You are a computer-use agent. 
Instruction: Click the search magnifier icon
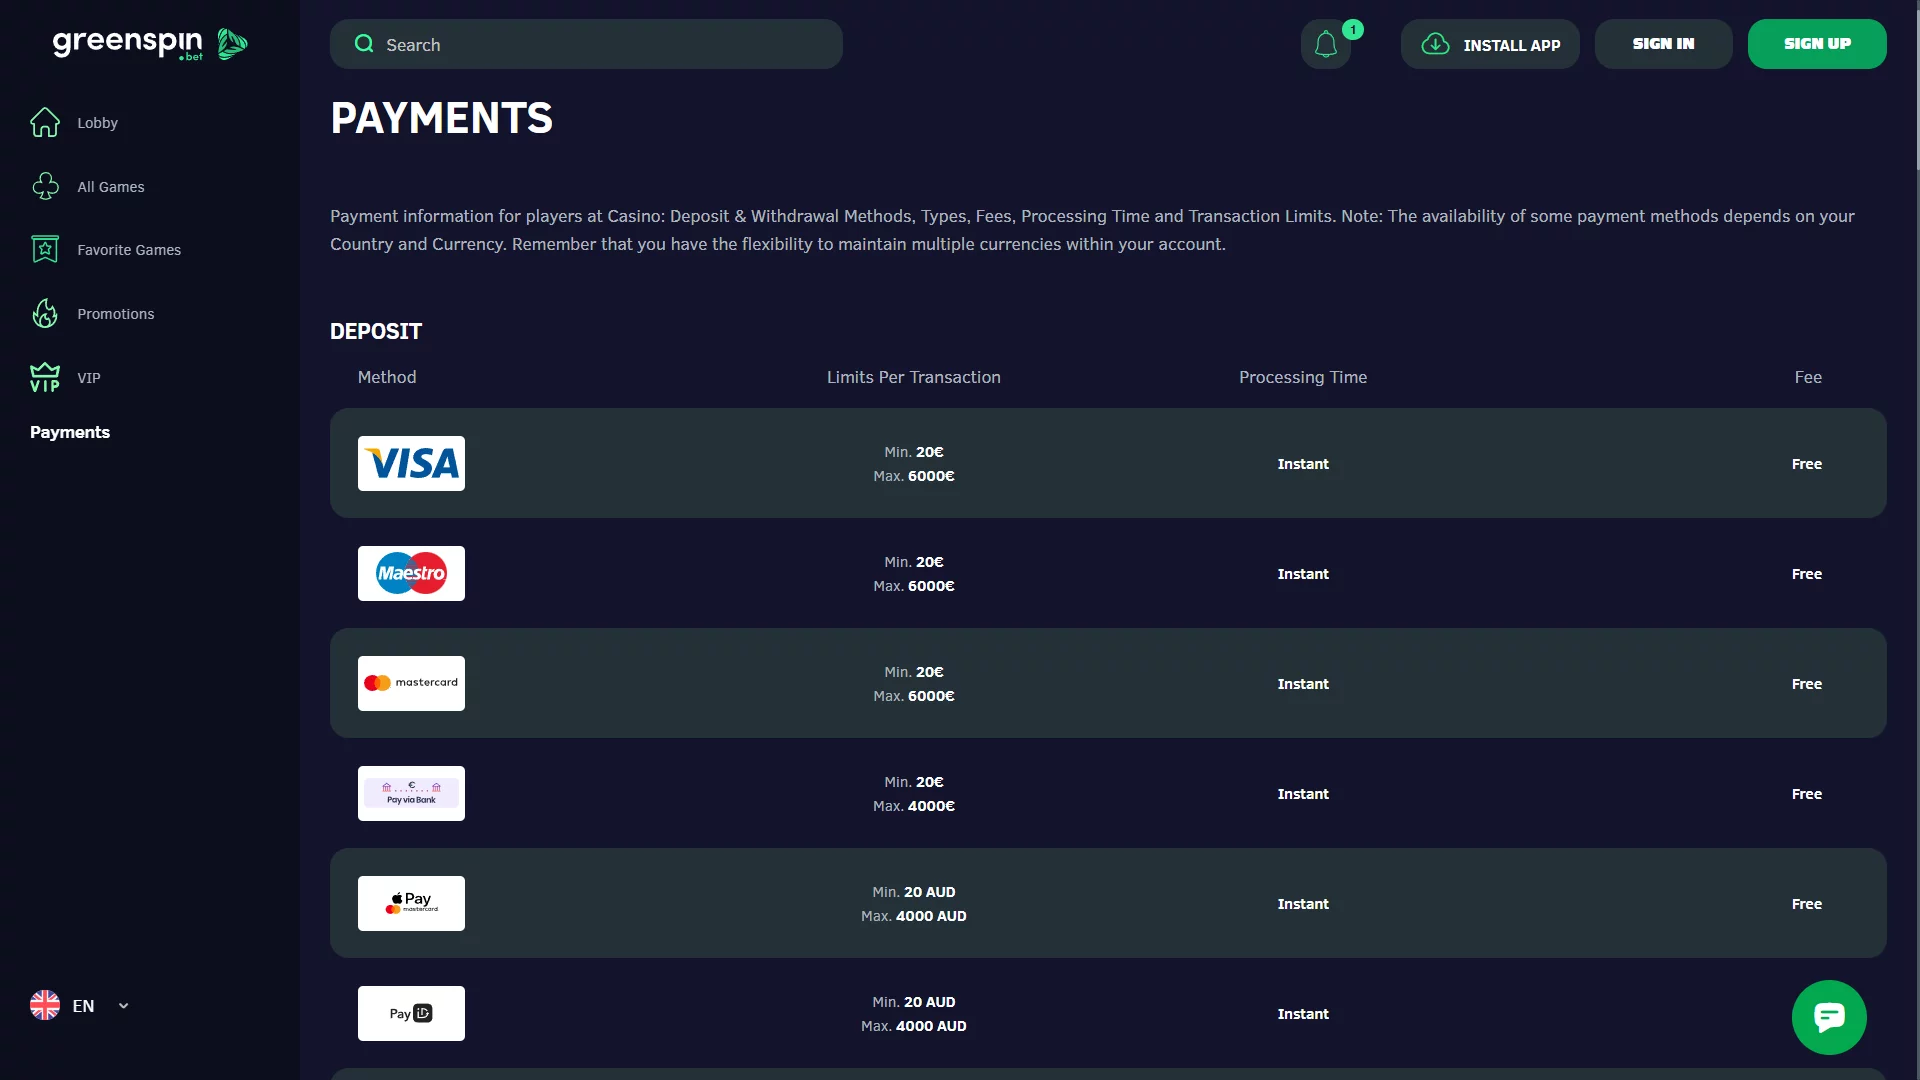pyautogui.click(x=364, y=44)
